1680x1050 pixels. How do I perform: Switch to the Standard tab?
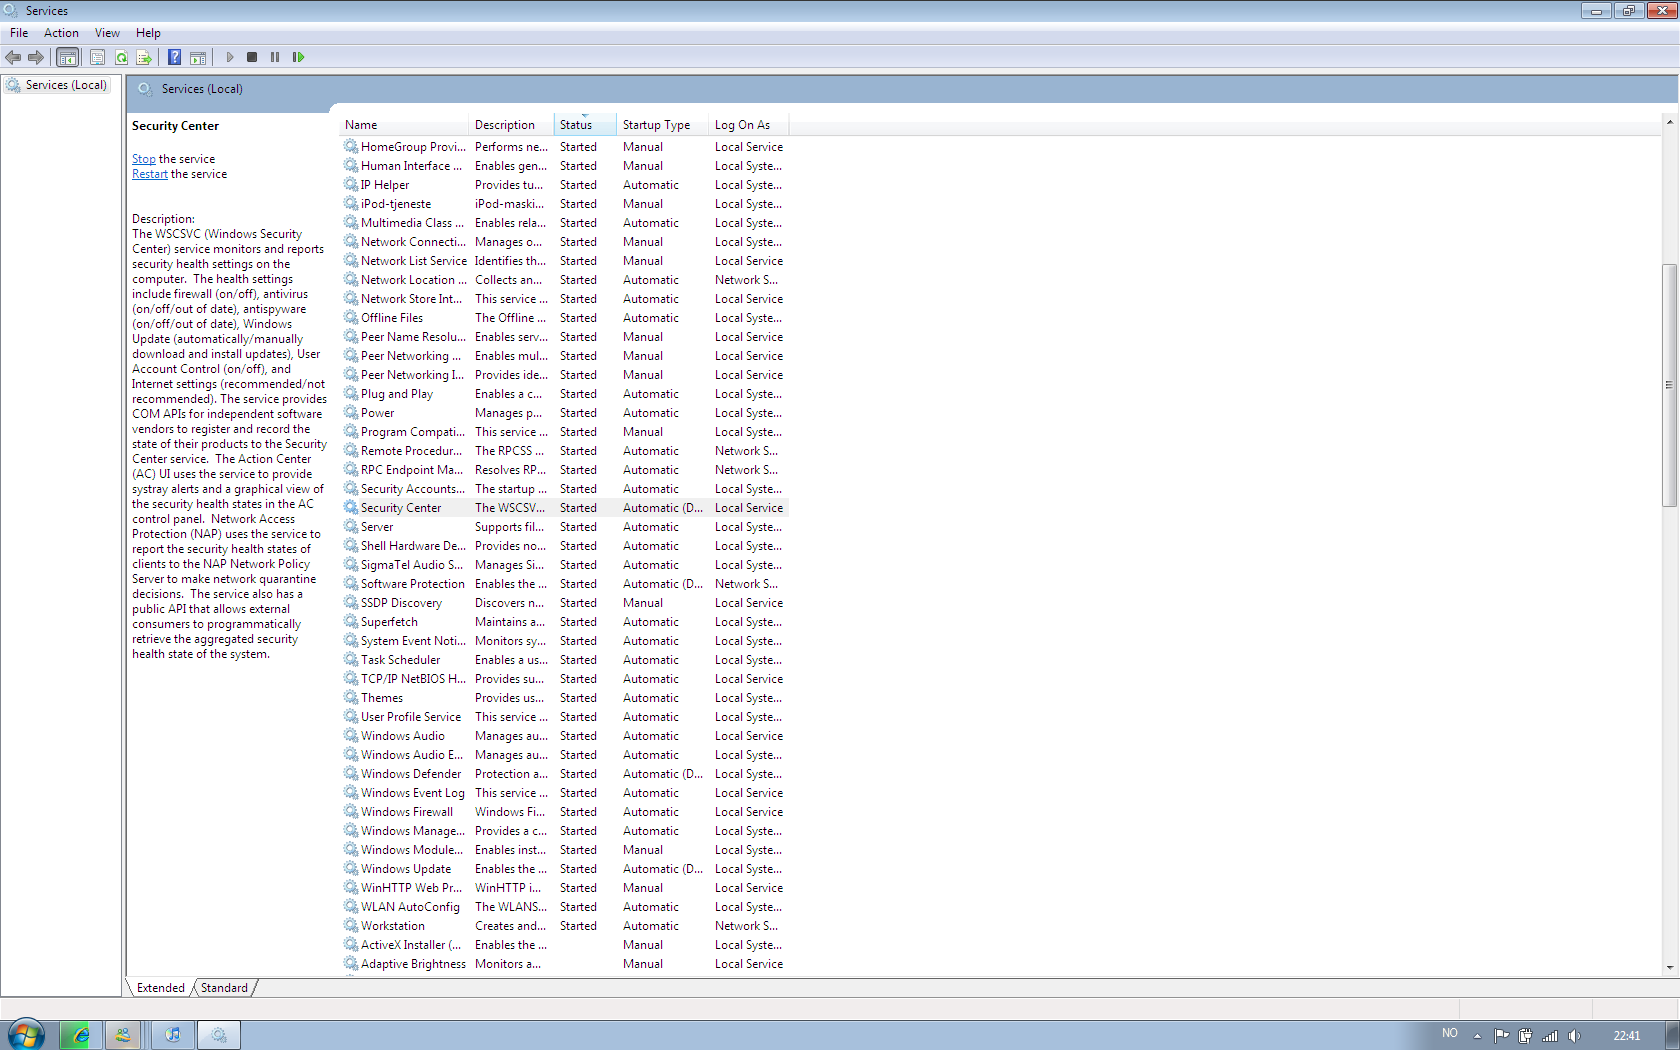[224, 988]
